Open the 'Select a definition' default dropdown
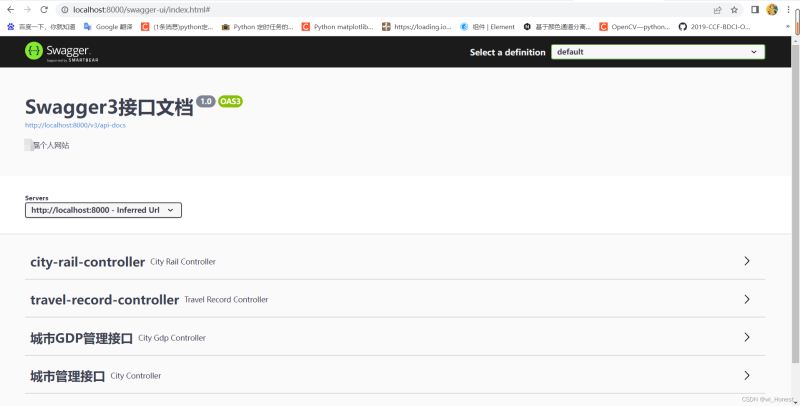Screen dimensions: 800x406 (658, 52)
